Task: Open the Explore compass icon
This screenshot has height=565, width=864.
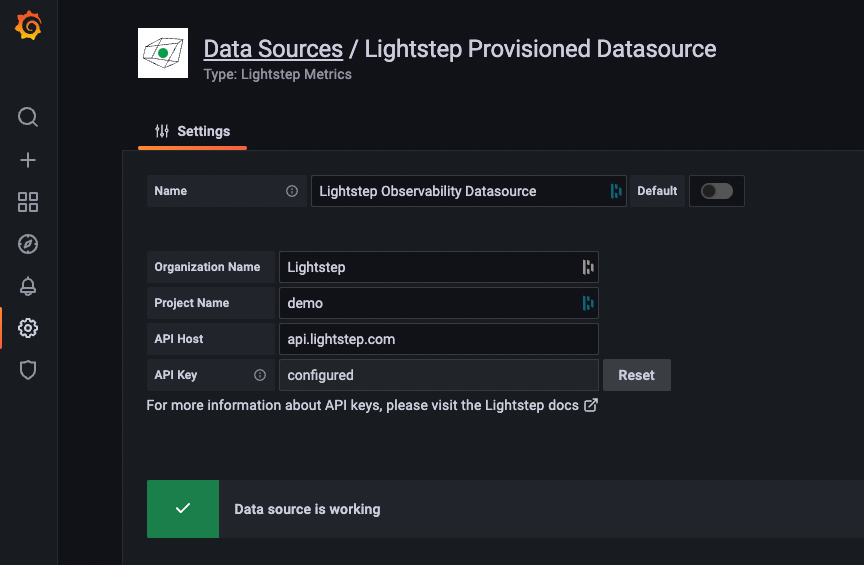Action: (x=28, y=244)
